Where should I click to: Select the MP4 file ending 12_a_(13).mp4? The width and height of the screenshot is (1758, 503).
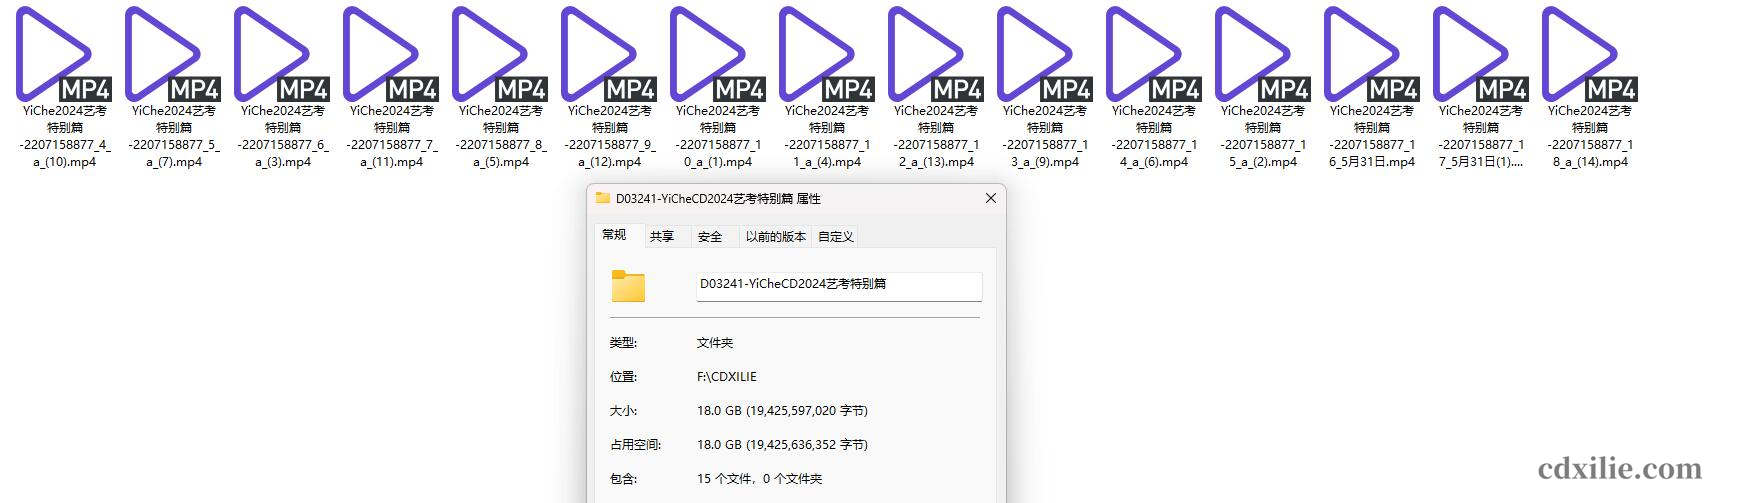936,87
